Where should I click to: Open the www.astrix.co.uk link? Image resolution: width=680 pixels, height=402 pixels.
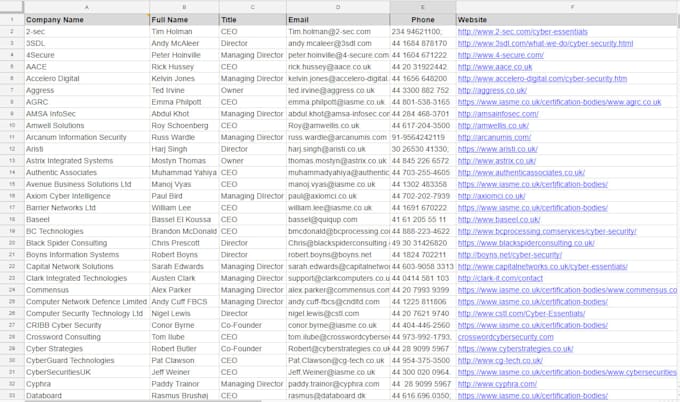tap(497, 161)
